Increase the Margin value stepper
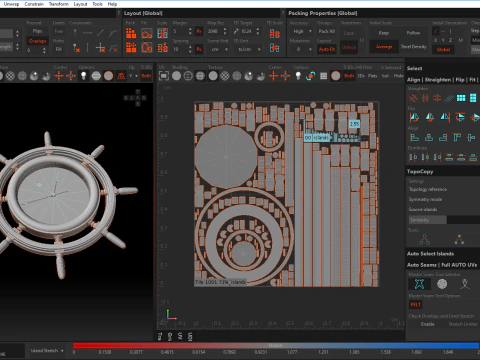The image size is (480, 360). [x=190, y=29]
